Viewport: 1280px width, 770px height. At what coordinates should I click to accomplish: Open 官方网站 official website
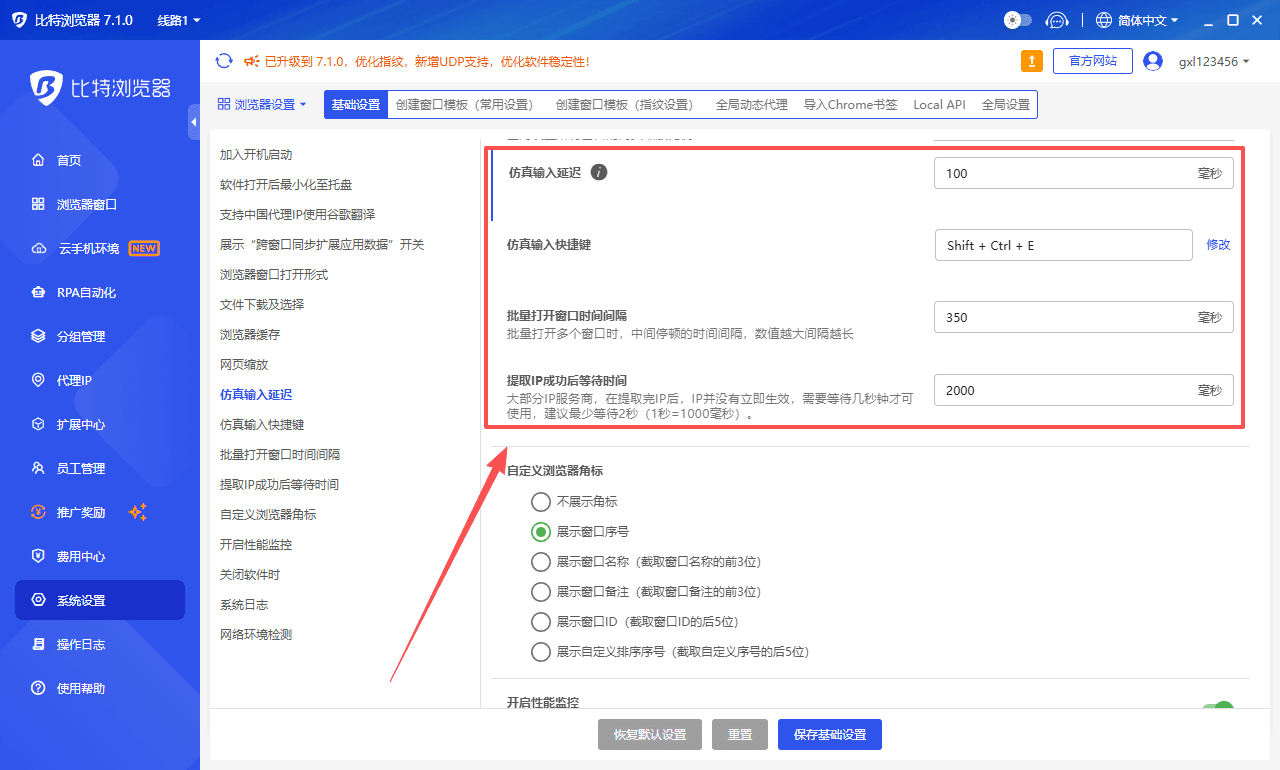click(1092, 60)
